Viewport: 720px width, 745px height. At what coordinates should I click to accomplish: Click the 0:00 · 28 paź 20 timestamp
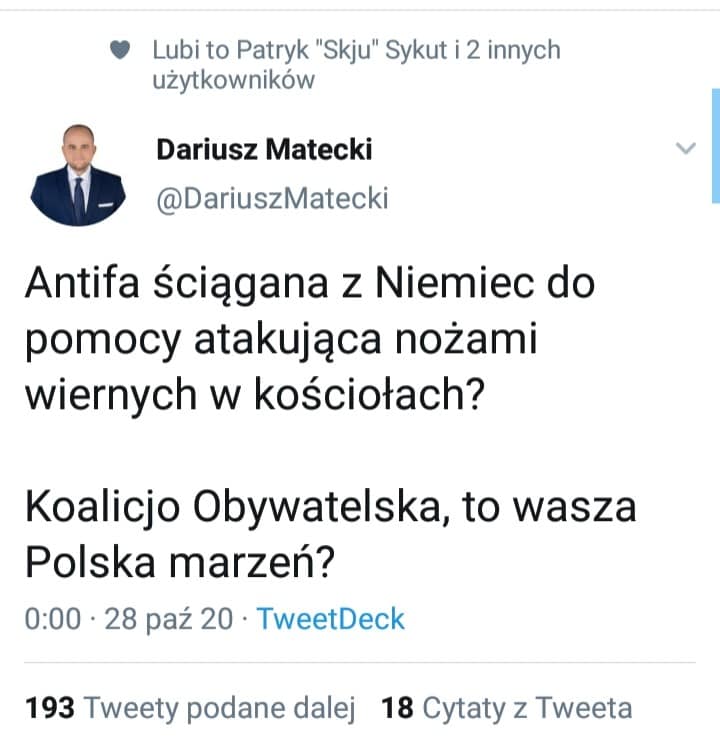point(129,619)
